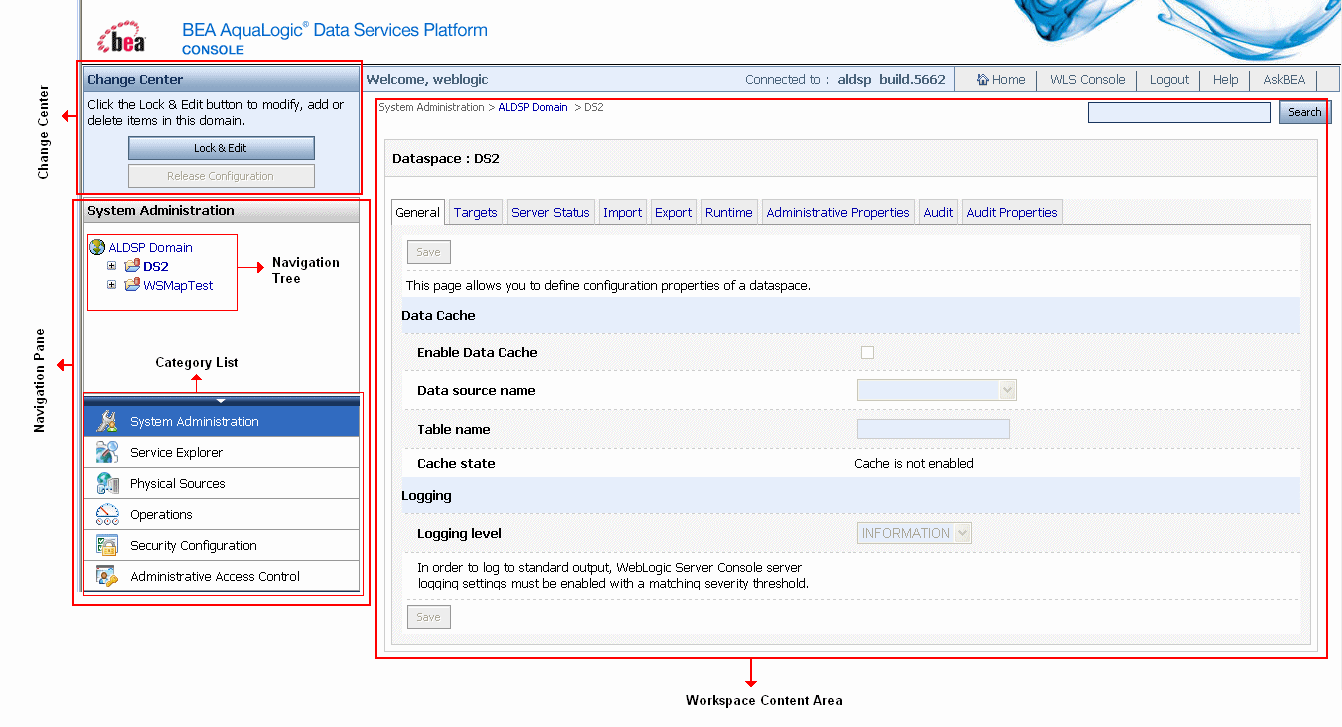Click the Security Configuration icon
1342x727 pixels.
[x=107, y=546]
